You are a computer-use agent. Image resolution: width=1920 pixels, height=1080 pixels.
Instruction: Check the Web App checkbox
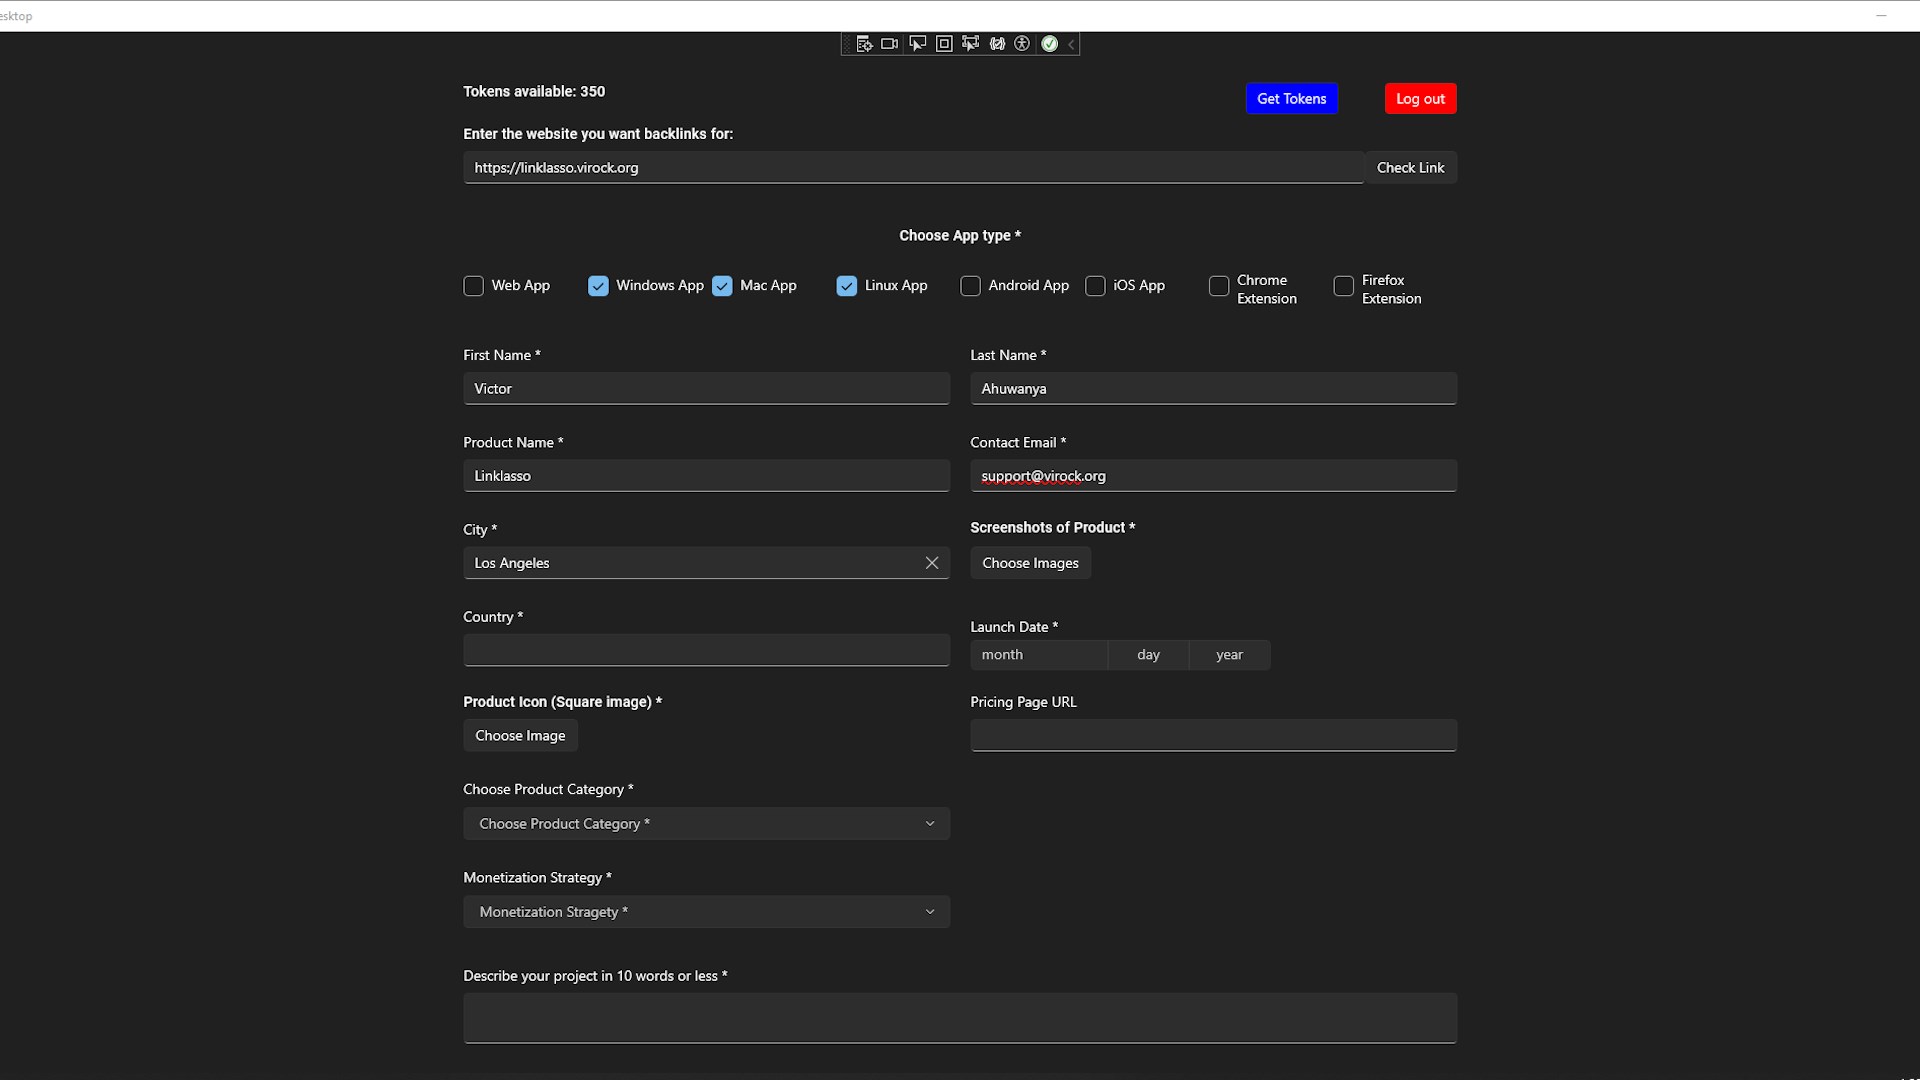click(x=474, y=286)
